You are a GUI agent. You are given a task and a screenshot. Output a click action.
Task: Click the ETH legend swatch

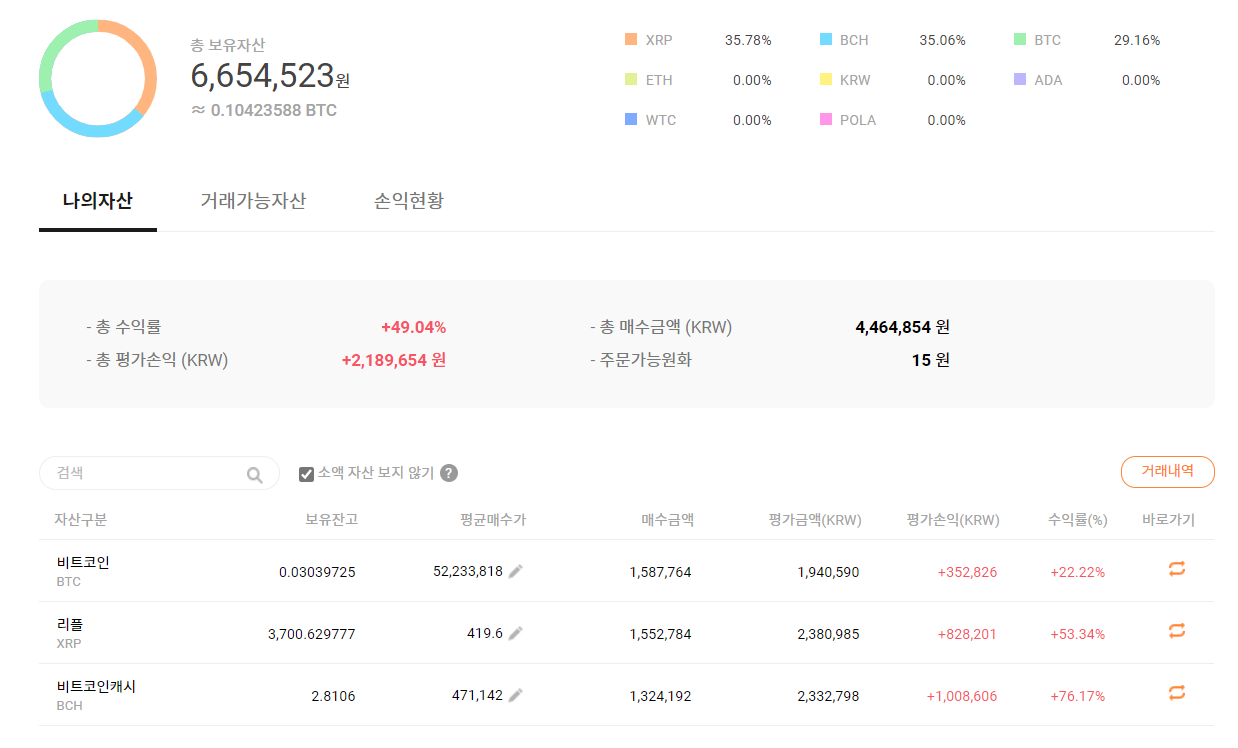click(631, 80)
